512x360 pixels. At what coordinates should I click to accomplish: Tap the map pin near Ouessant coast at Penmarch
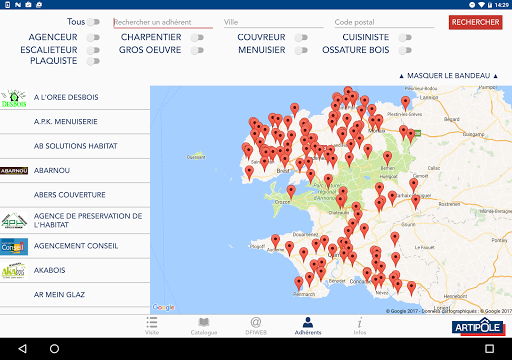pos(299,283)
